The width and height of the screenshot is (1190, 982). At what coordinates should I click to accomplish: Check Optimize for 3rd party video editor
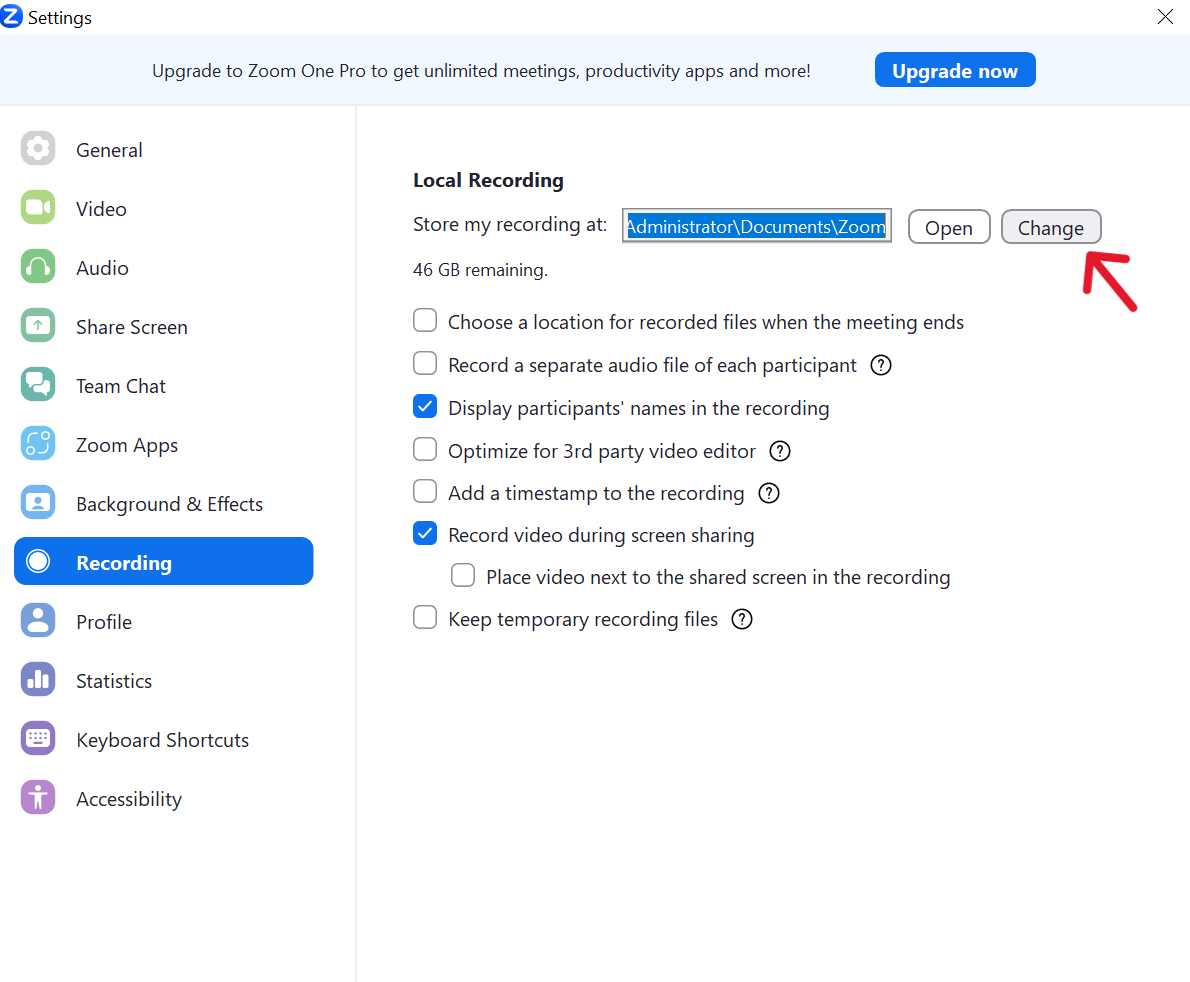click(425, 449)
